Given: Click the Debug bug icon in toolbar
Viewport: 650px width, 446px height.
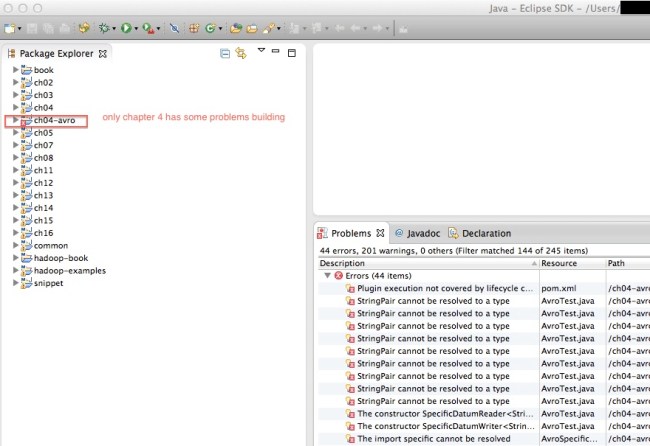Looking at the screenshot, I should (x=103, y=29).
